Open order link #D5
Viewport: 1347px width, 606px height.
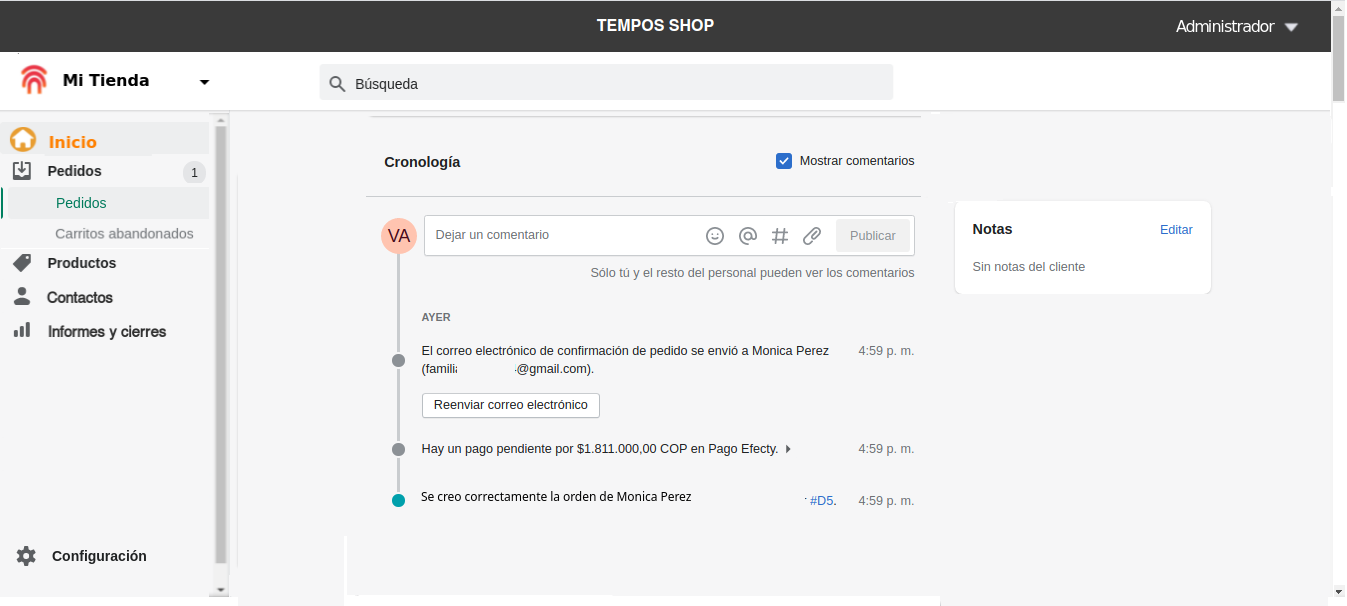[x=821, y=501]
